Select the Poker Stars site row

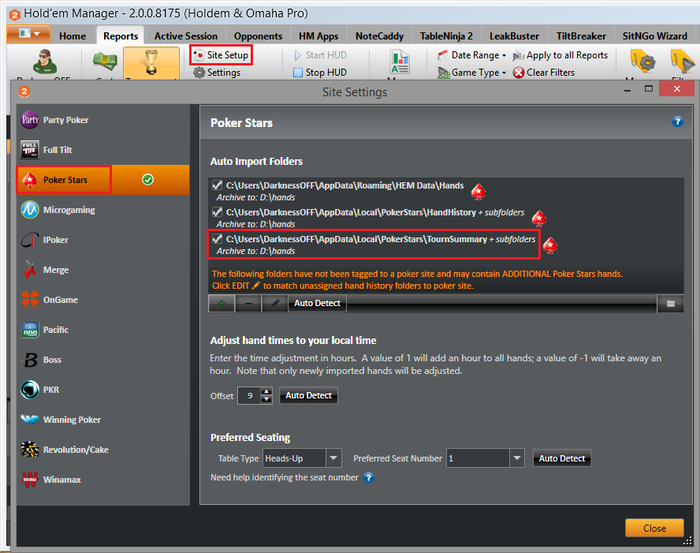point(103,179)
